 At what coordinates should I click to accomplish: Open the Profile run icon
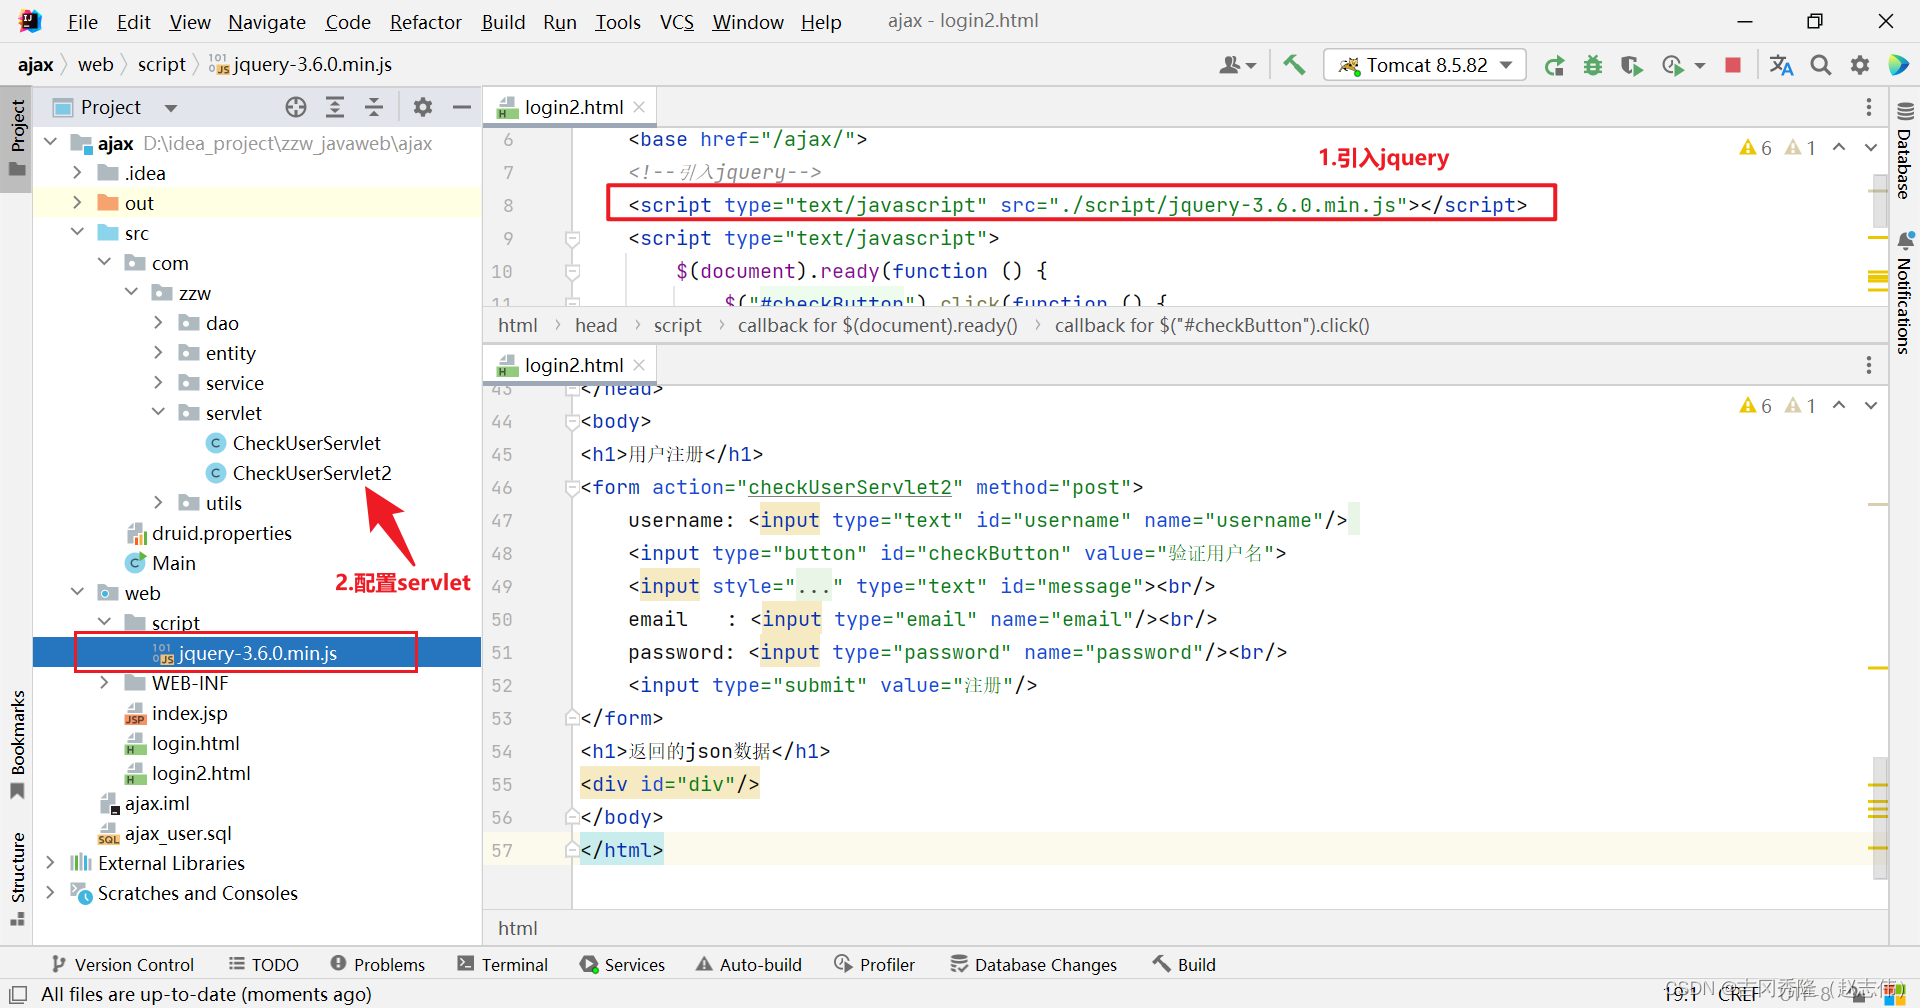point(1672,65)
